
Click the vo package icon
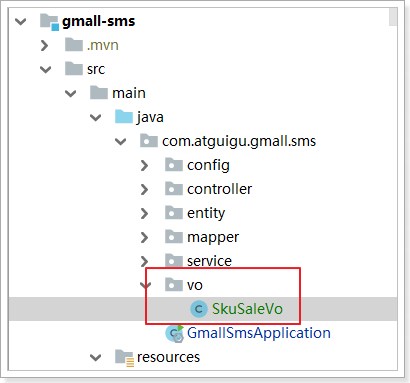174,285
